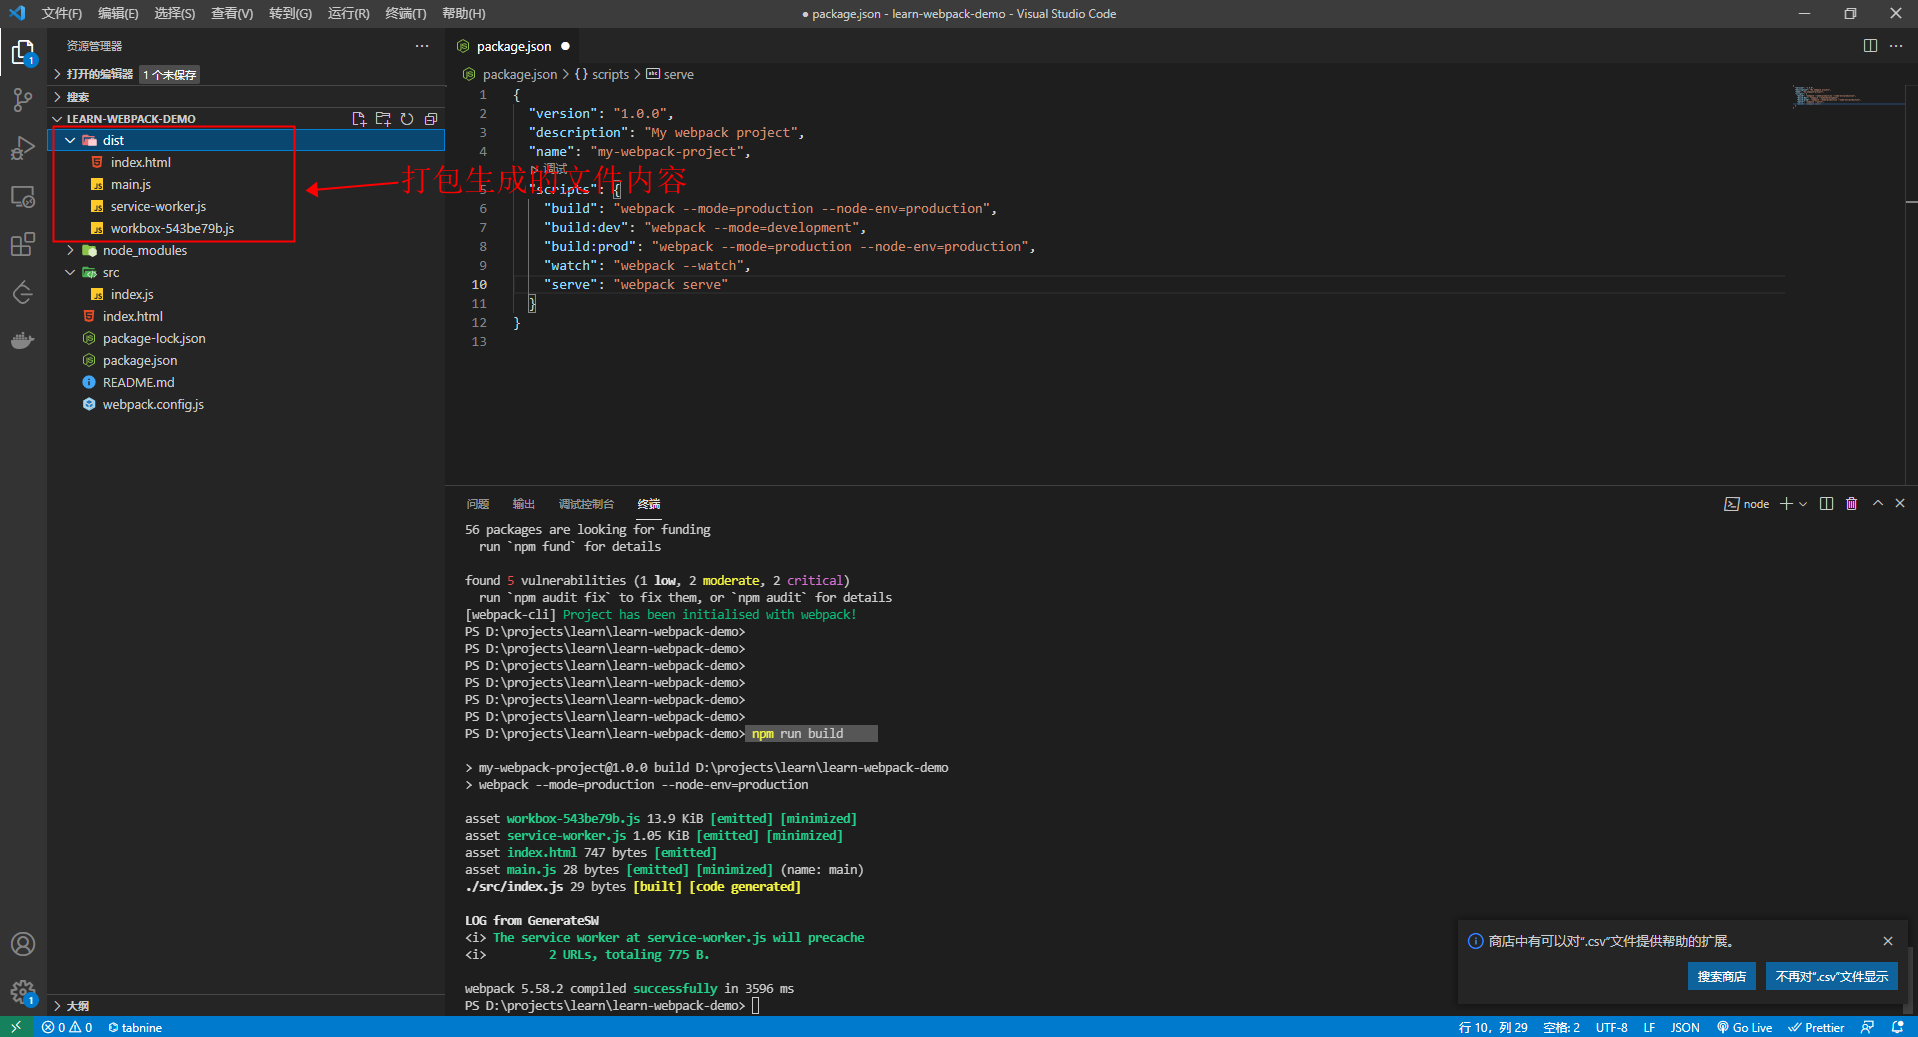The height and width of the screenshot is (1037, 1918).
Task: Collapse all folders in explorer
Action: pos(431,119)
